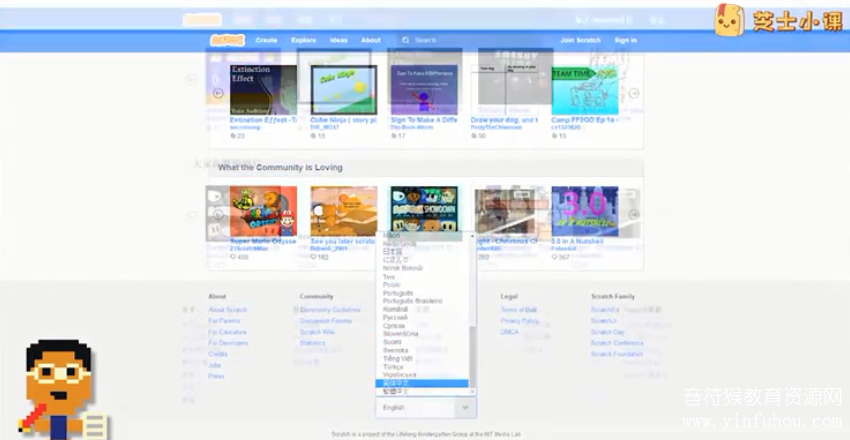Open For Educators footer link
850x440 pixels.
227,332
